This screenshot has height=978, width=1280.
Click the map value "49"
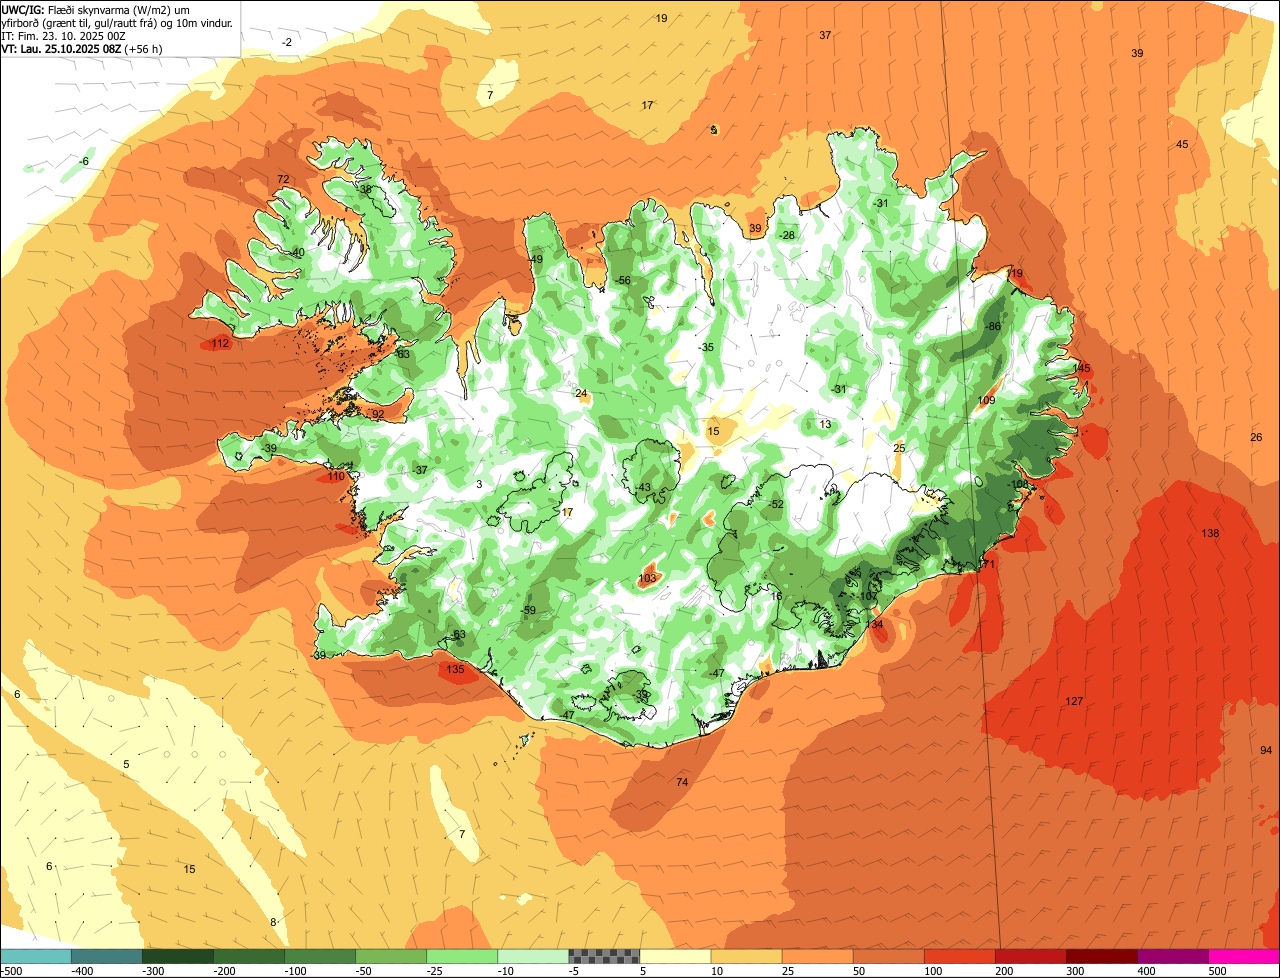(537, 259)
